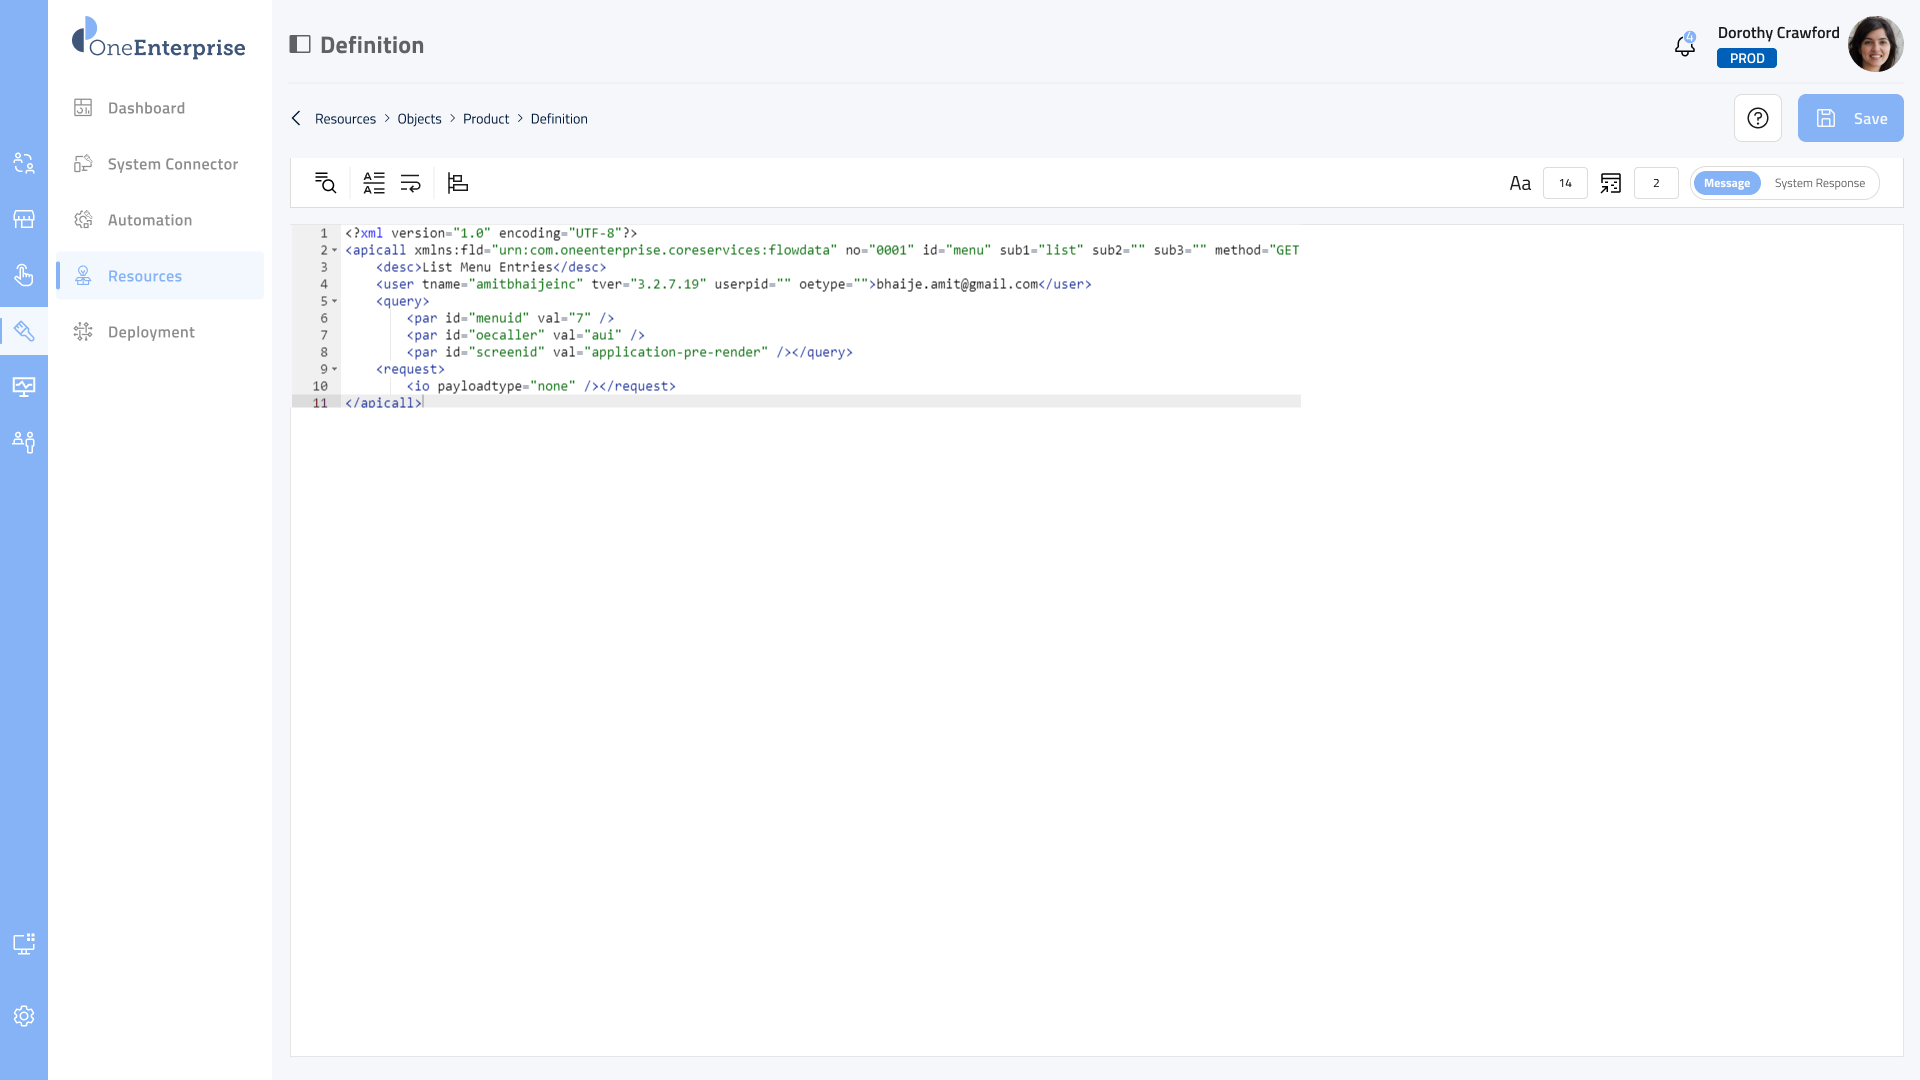Toggle the sidebar panel icon beside Definition

click(300, 45)
